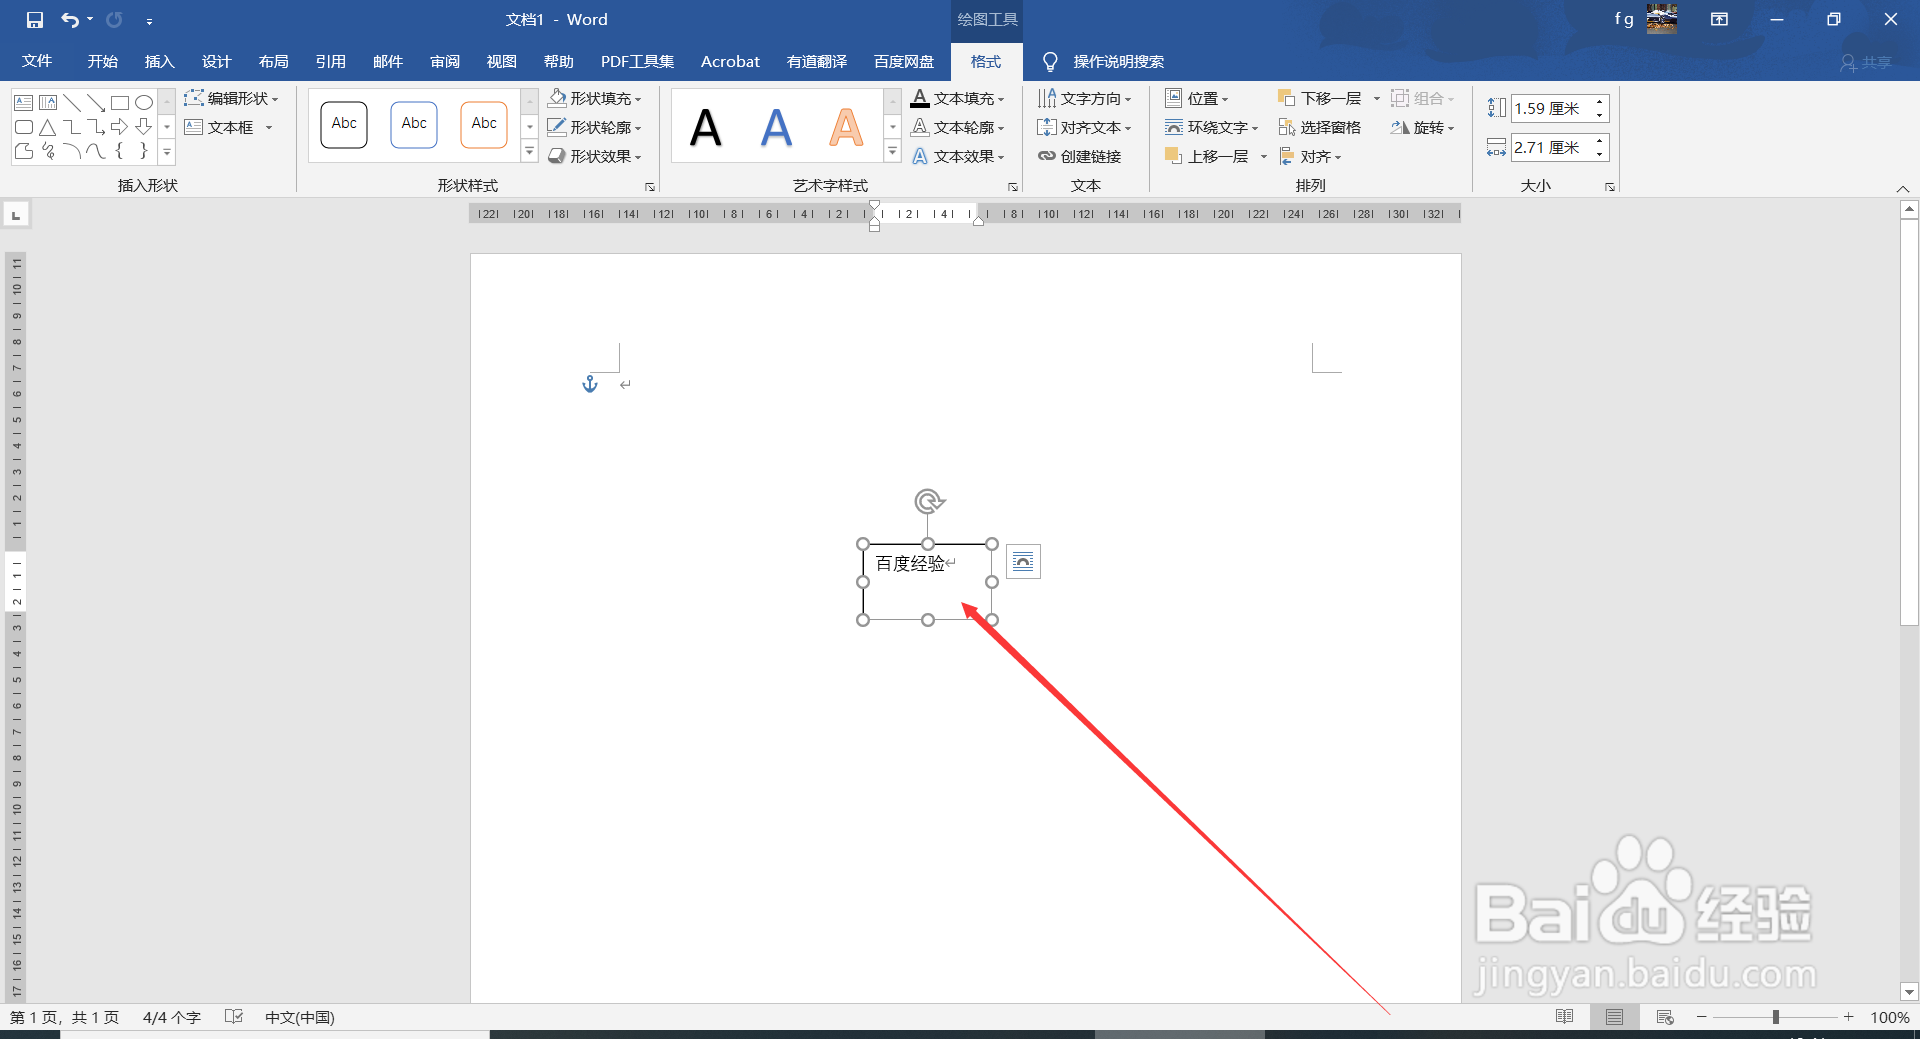
Task: Click the rotation handle above the text box
Action: pyautogui.click(x=929, y=501)
